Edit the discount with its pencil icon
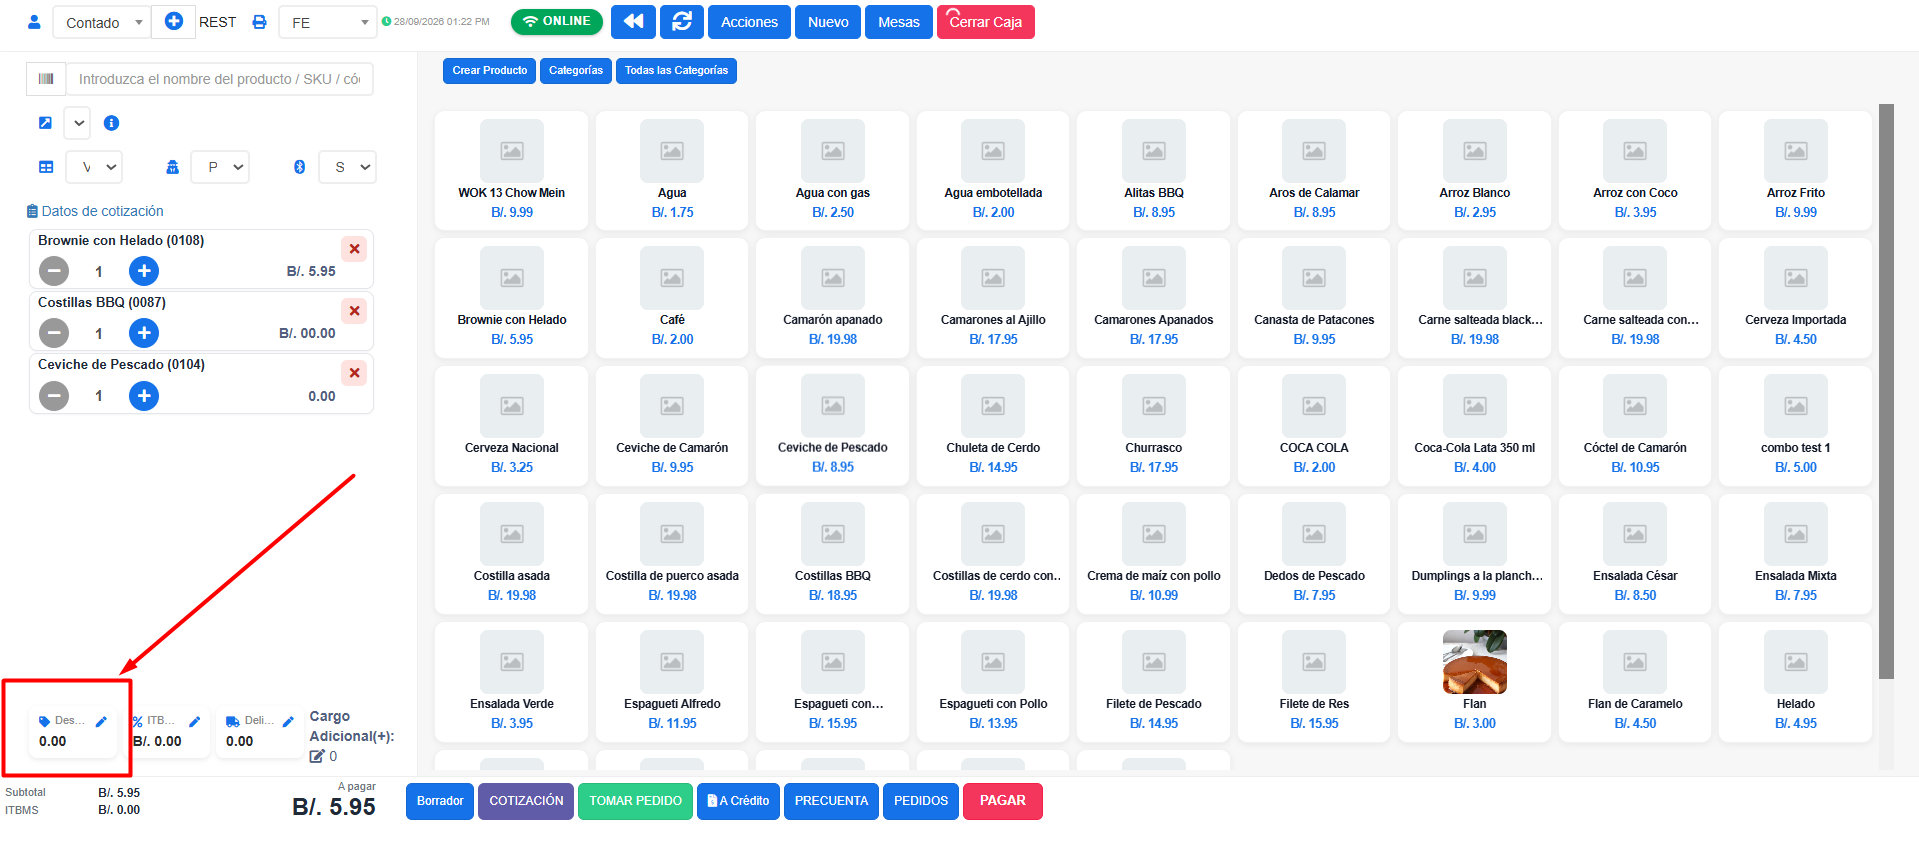This screenshot has width=1919, height=859. (101, 721)
